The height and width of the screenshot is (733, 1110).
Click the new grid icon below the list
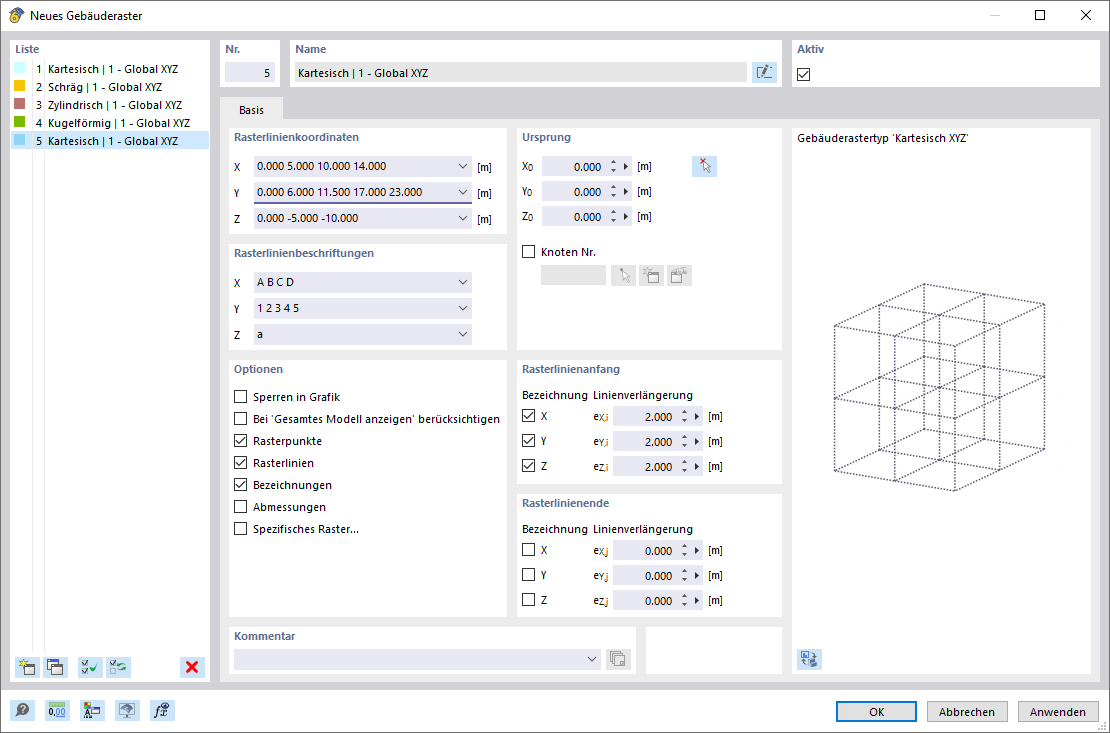[27, 666]
